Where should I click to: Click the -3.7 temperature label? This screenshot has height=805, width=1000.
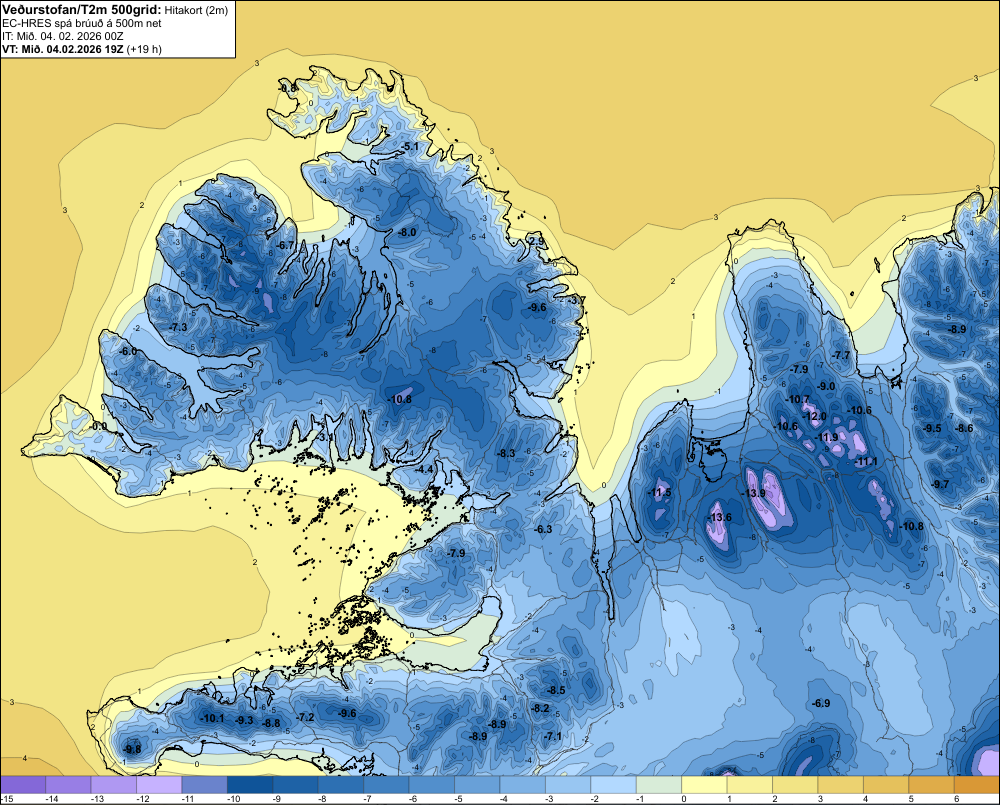pyautogui.click(x=577, y=300)
